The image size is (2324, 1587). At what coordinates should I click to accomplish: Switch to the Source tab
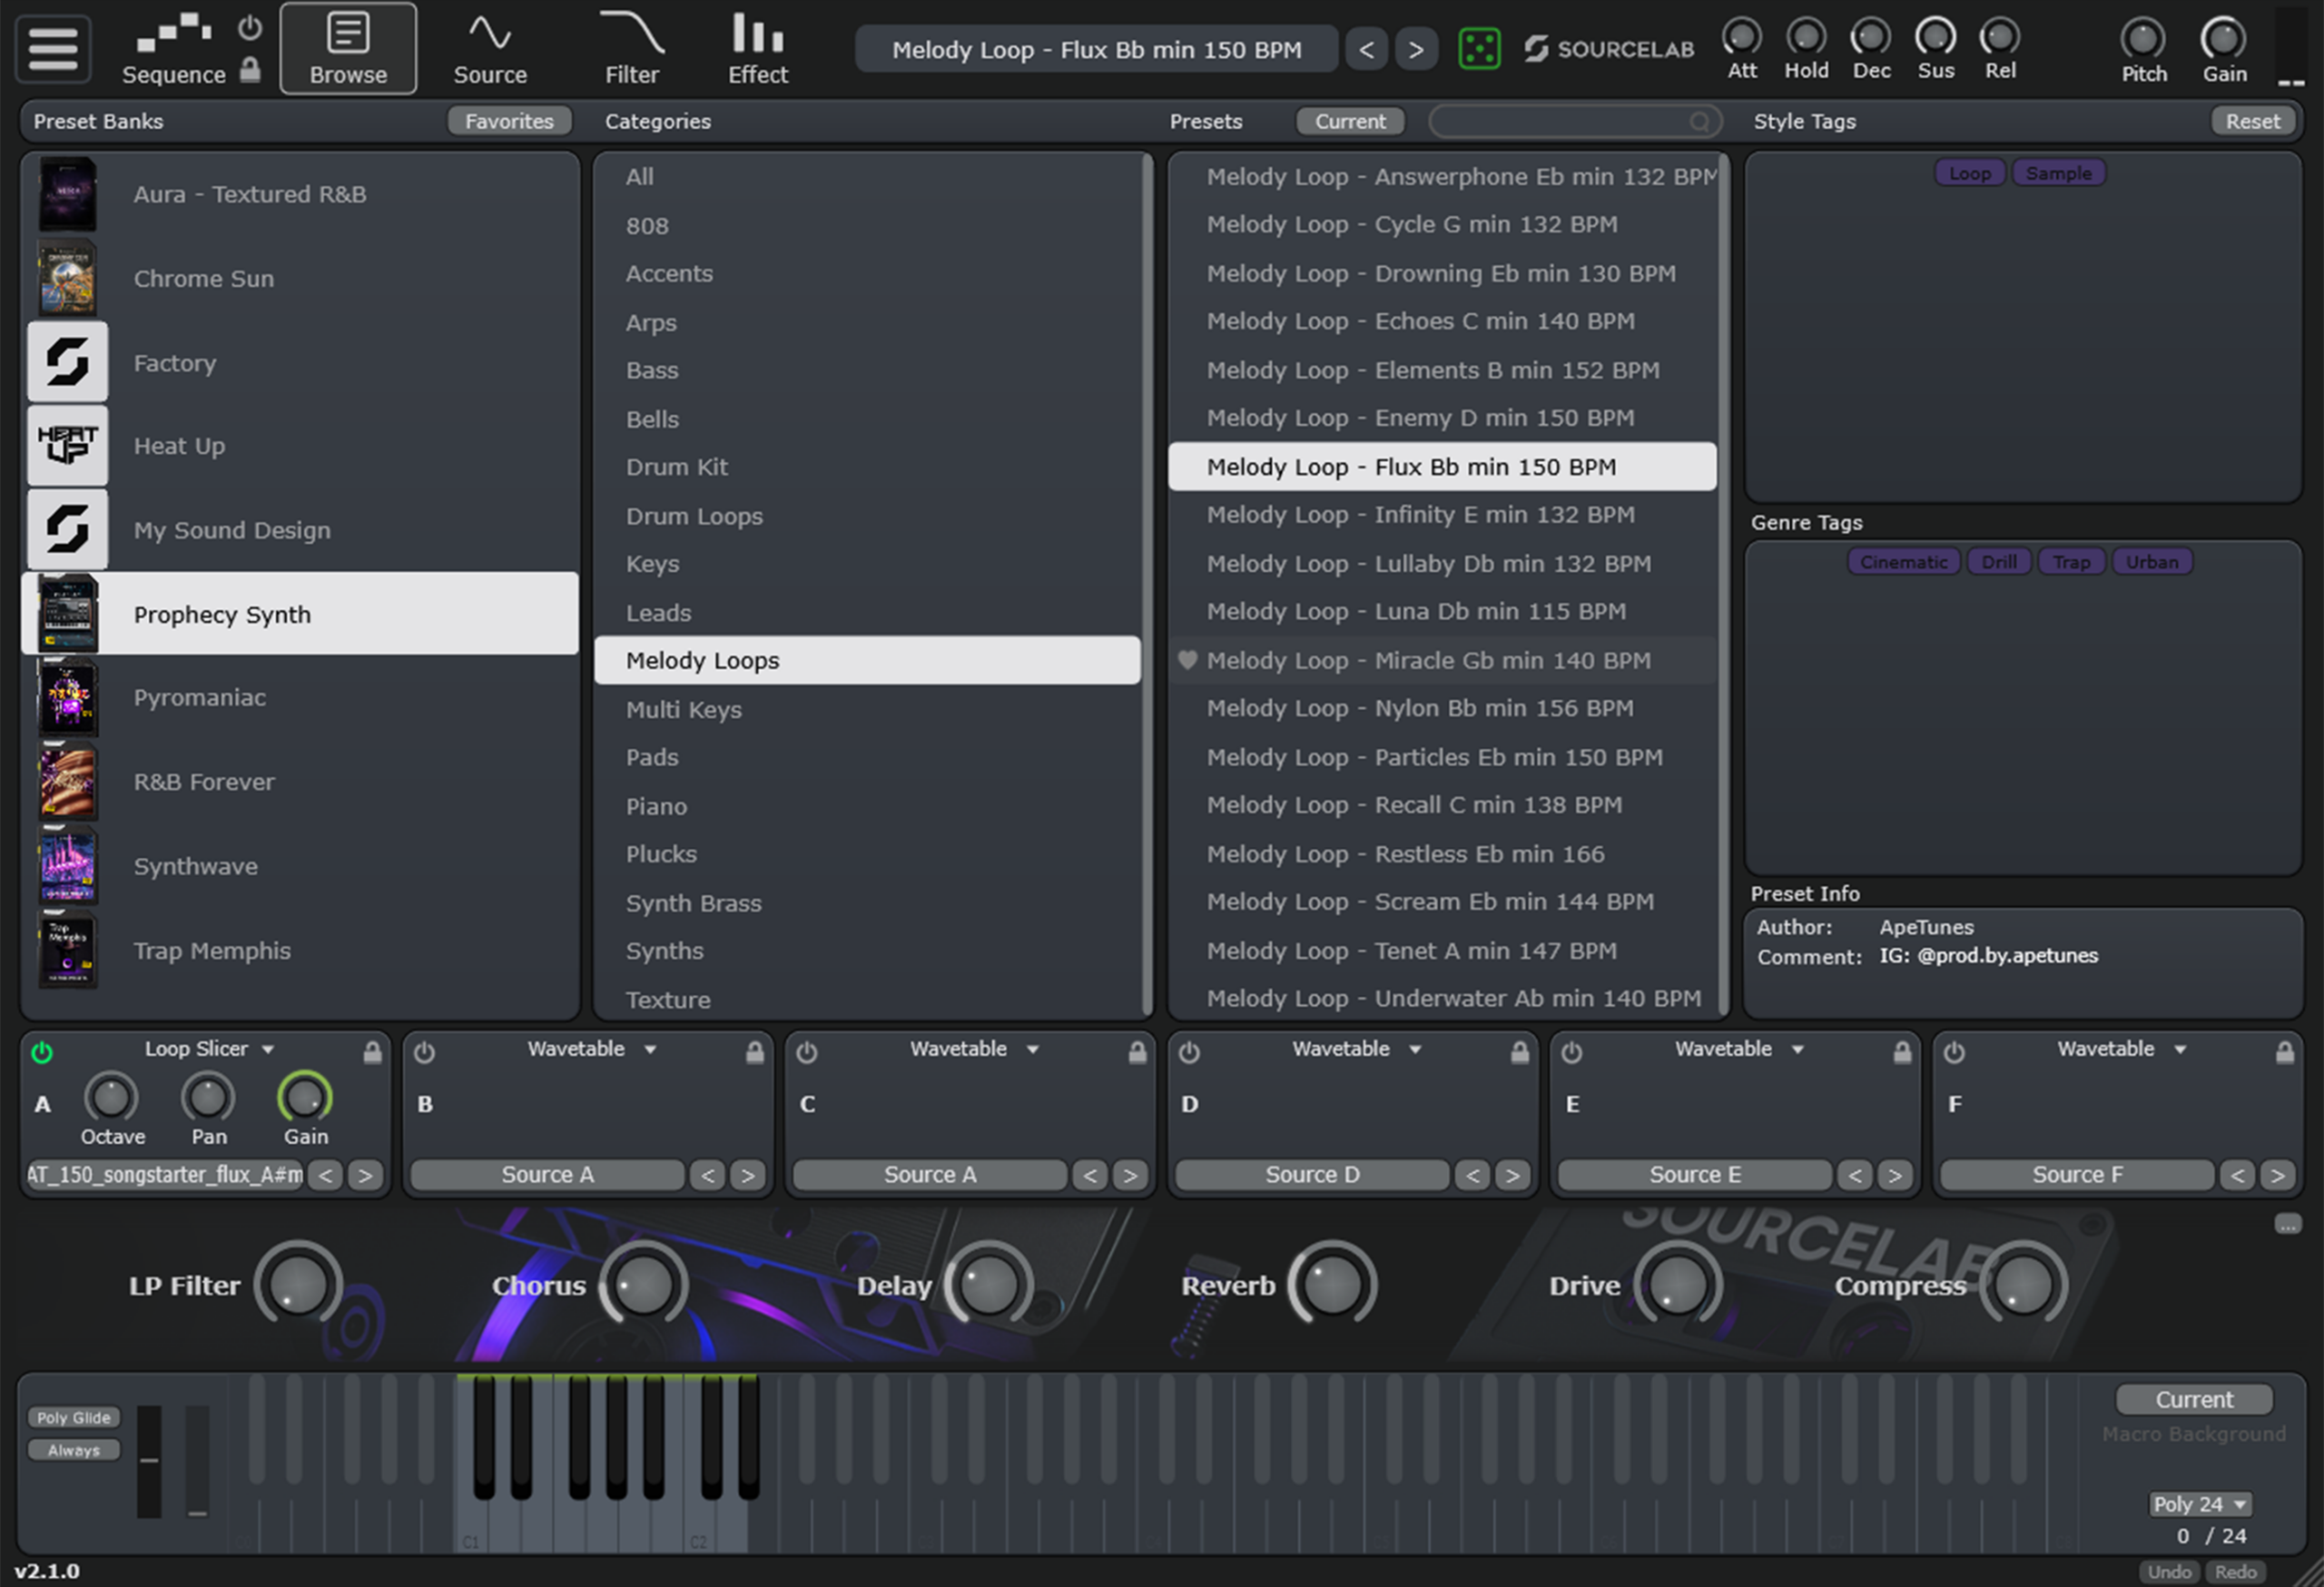tap(490, 48)
